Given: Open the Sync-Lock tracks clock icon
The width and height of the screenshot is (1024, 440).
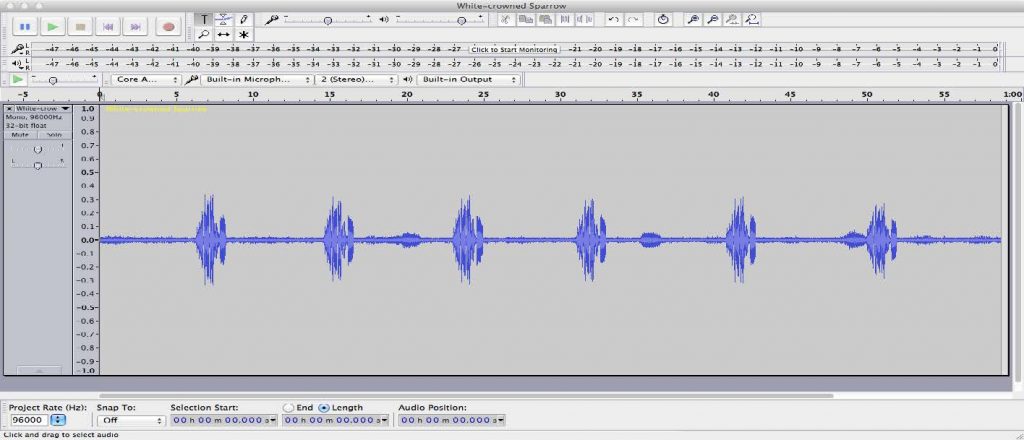Looking at the screenshot, I should pos(663,20).
